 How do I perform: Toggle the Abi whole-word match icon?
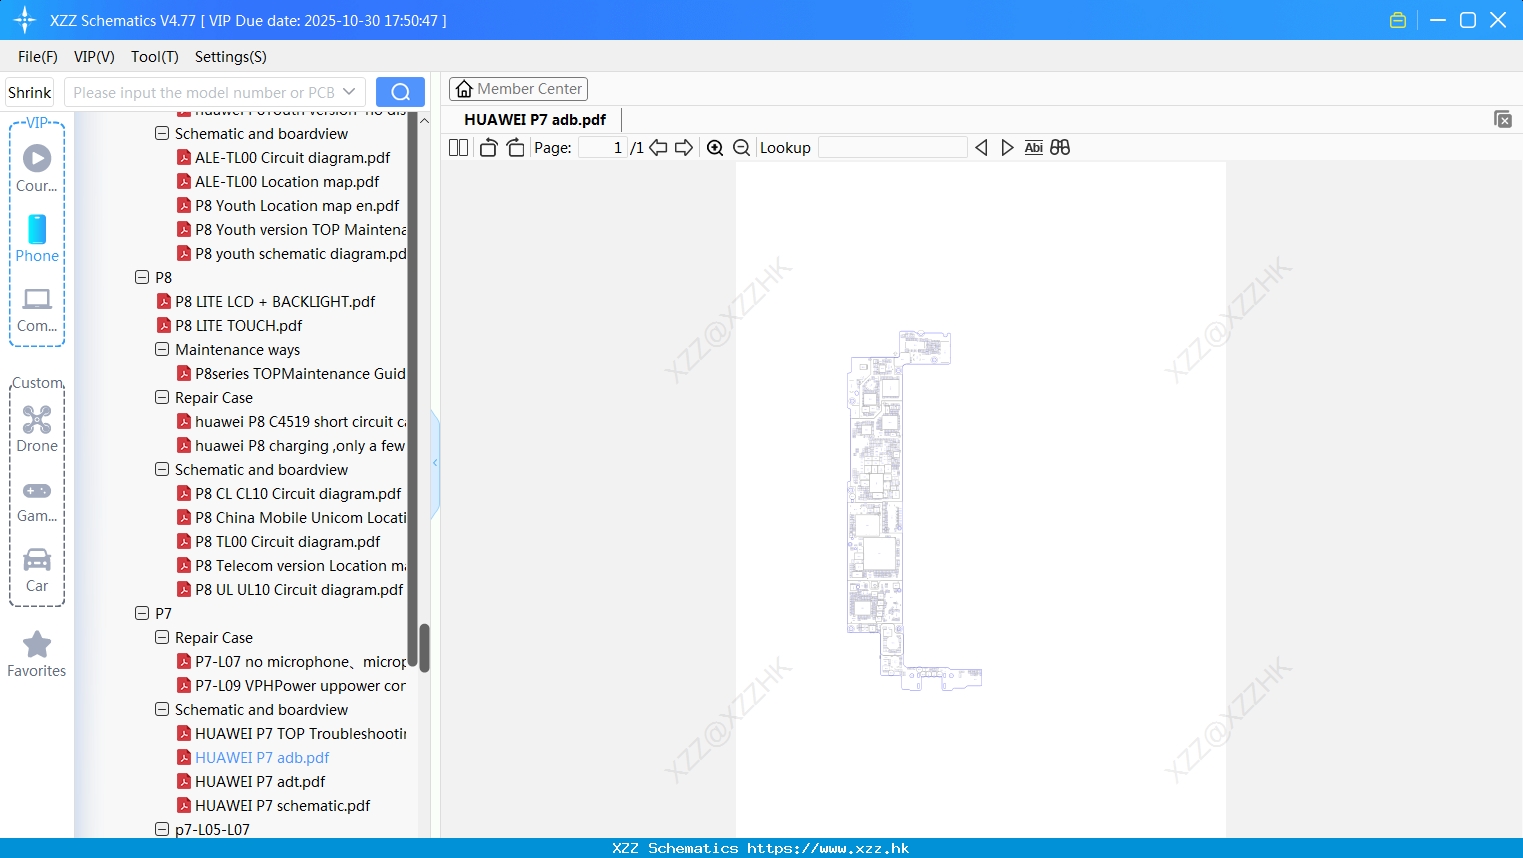coord(1034,148)
